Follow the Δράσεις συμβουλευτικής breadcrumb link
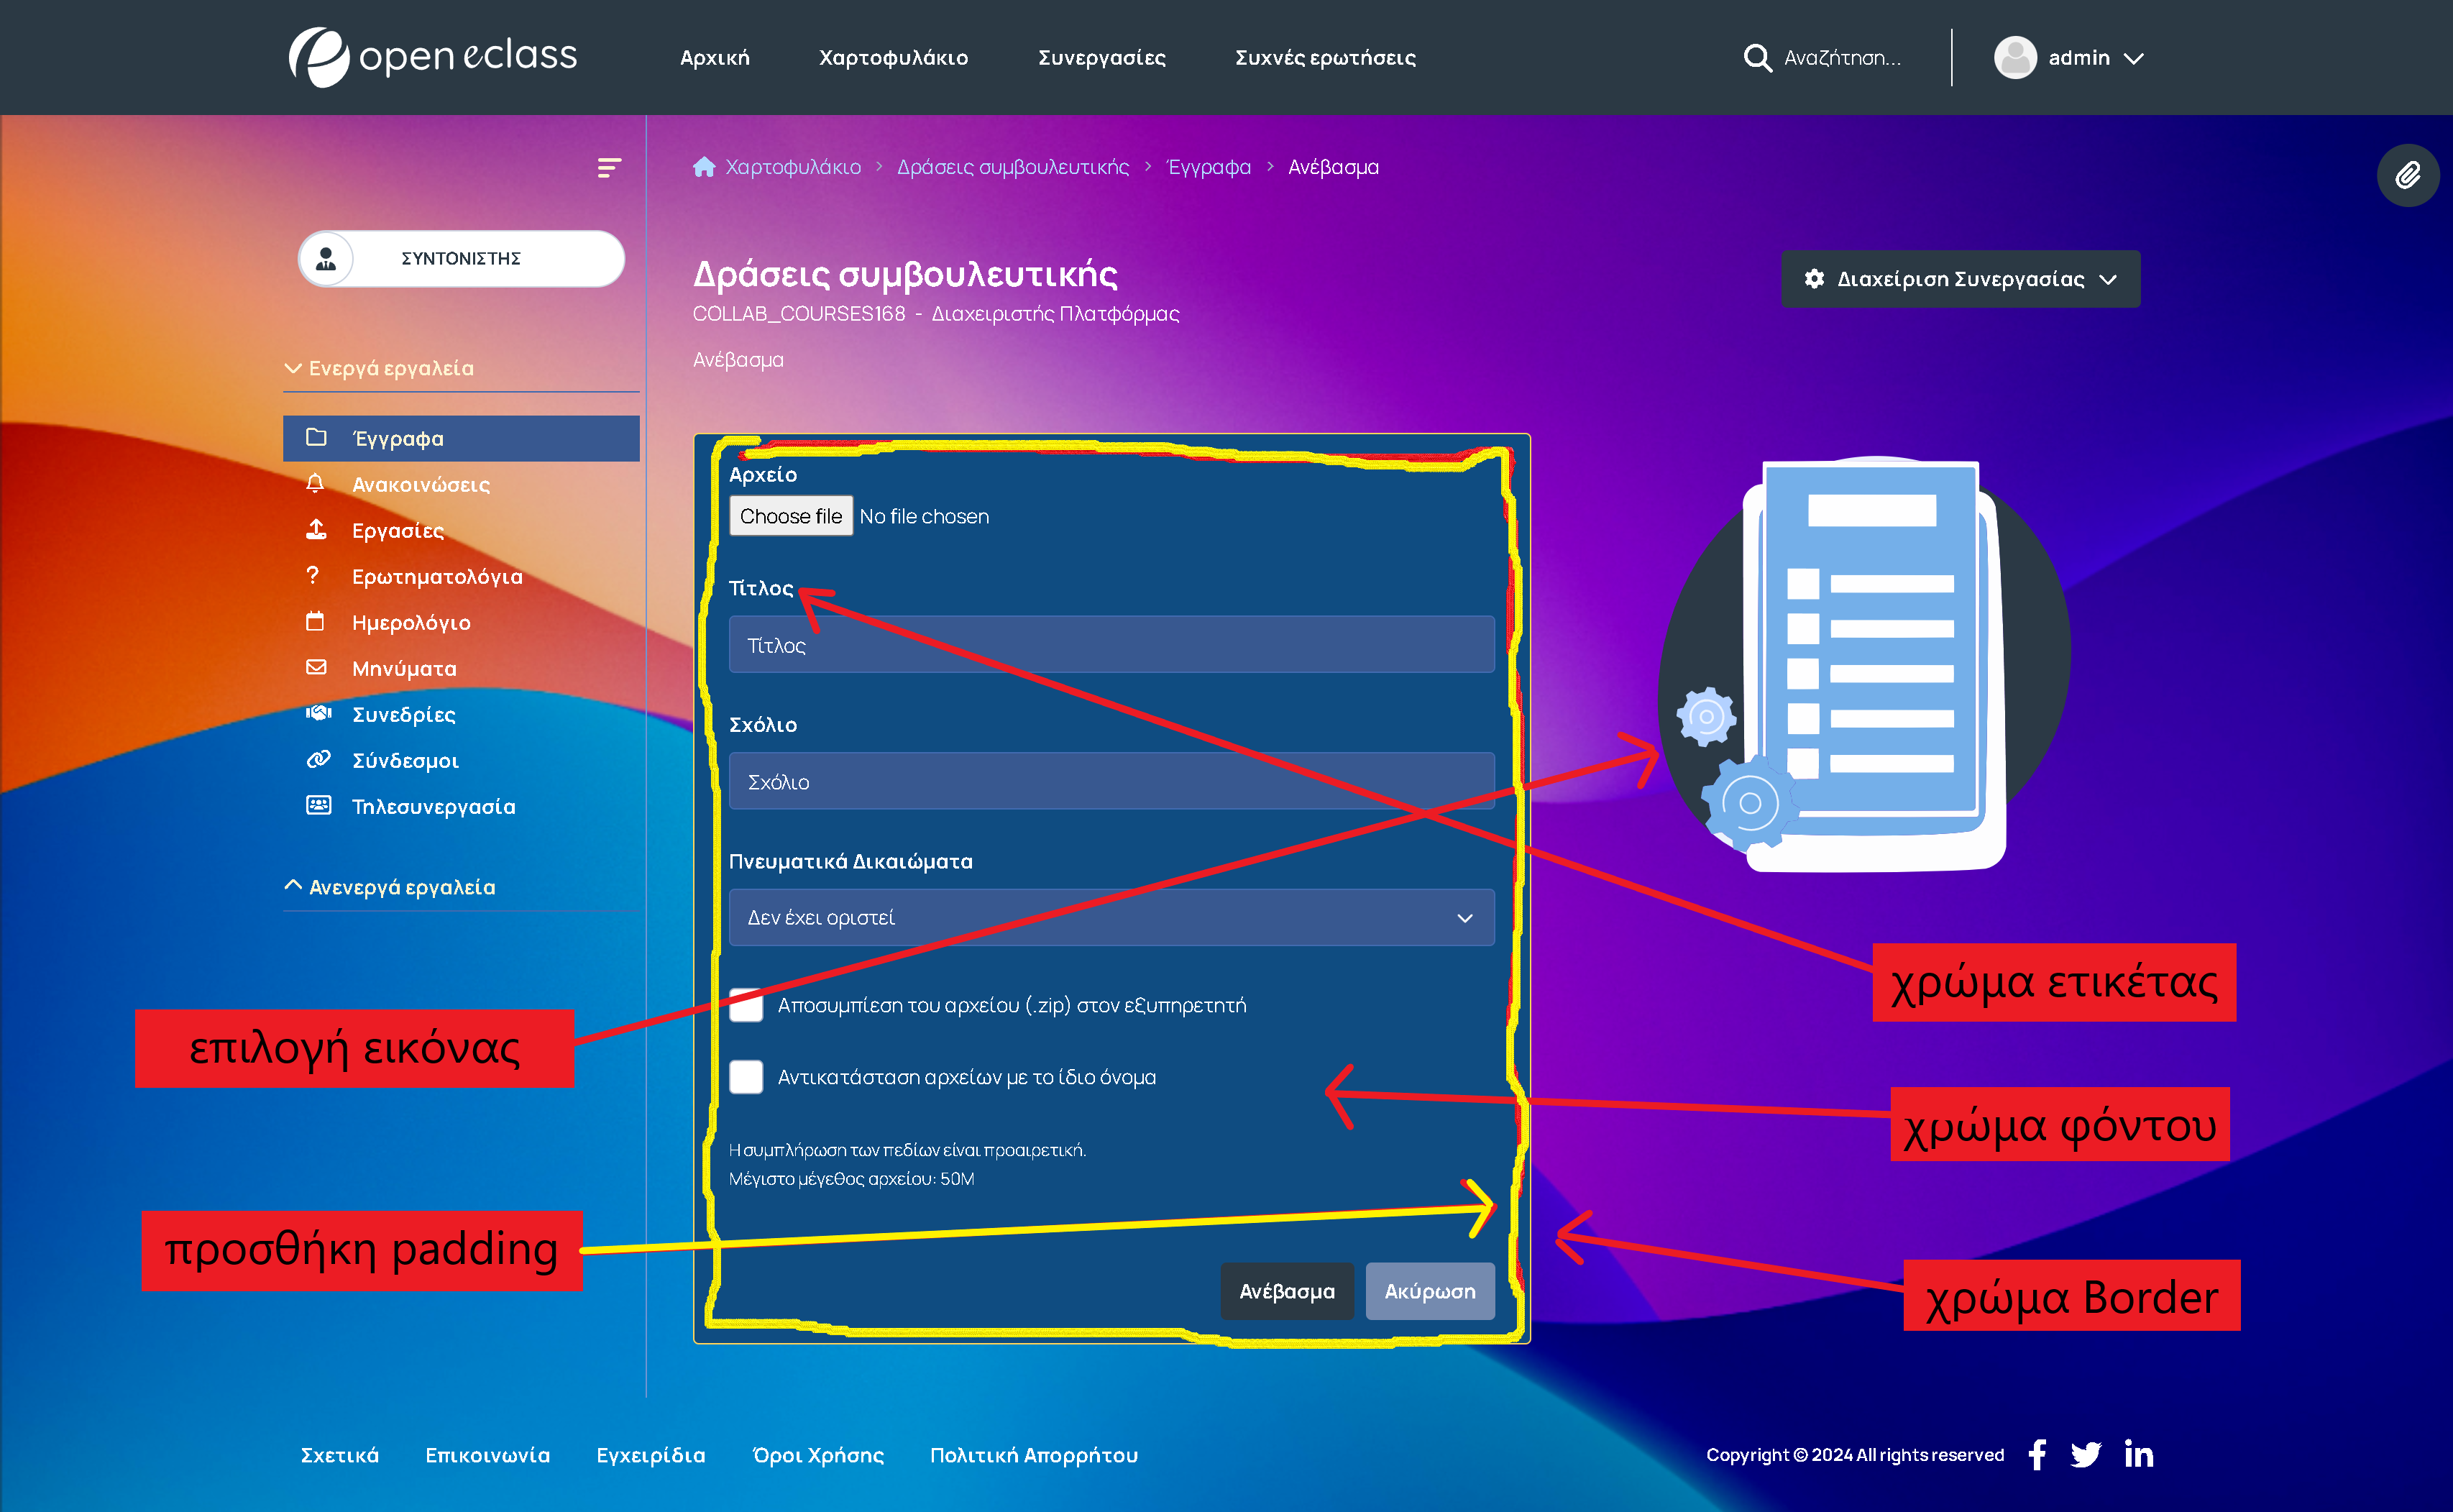The image size is (2453, 1512). 1013,167
